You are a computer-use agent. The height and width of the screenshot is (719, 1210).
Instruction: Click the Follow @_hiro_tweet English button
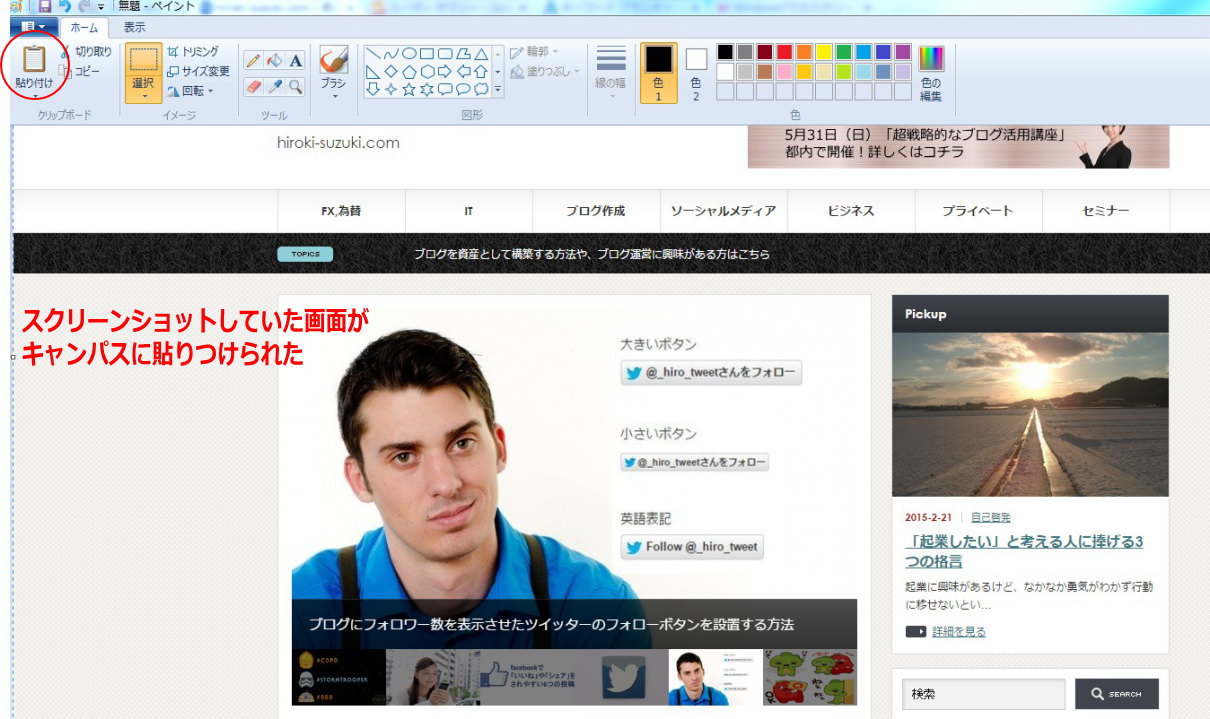pos(691,547)
